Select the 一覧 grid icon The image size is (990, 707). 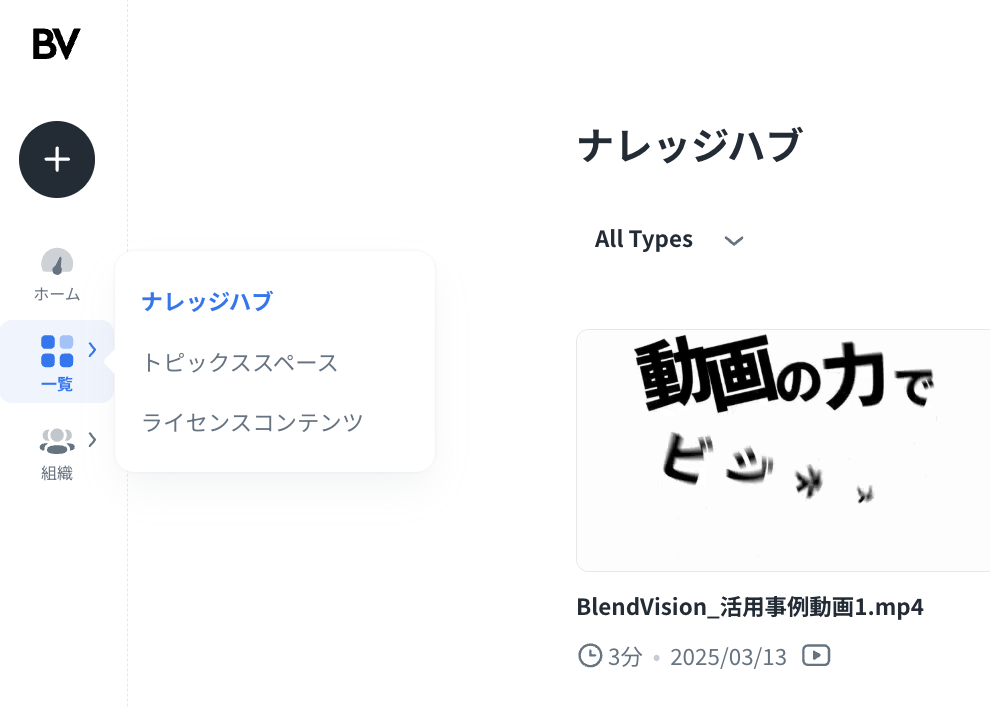tap(57, 351)
